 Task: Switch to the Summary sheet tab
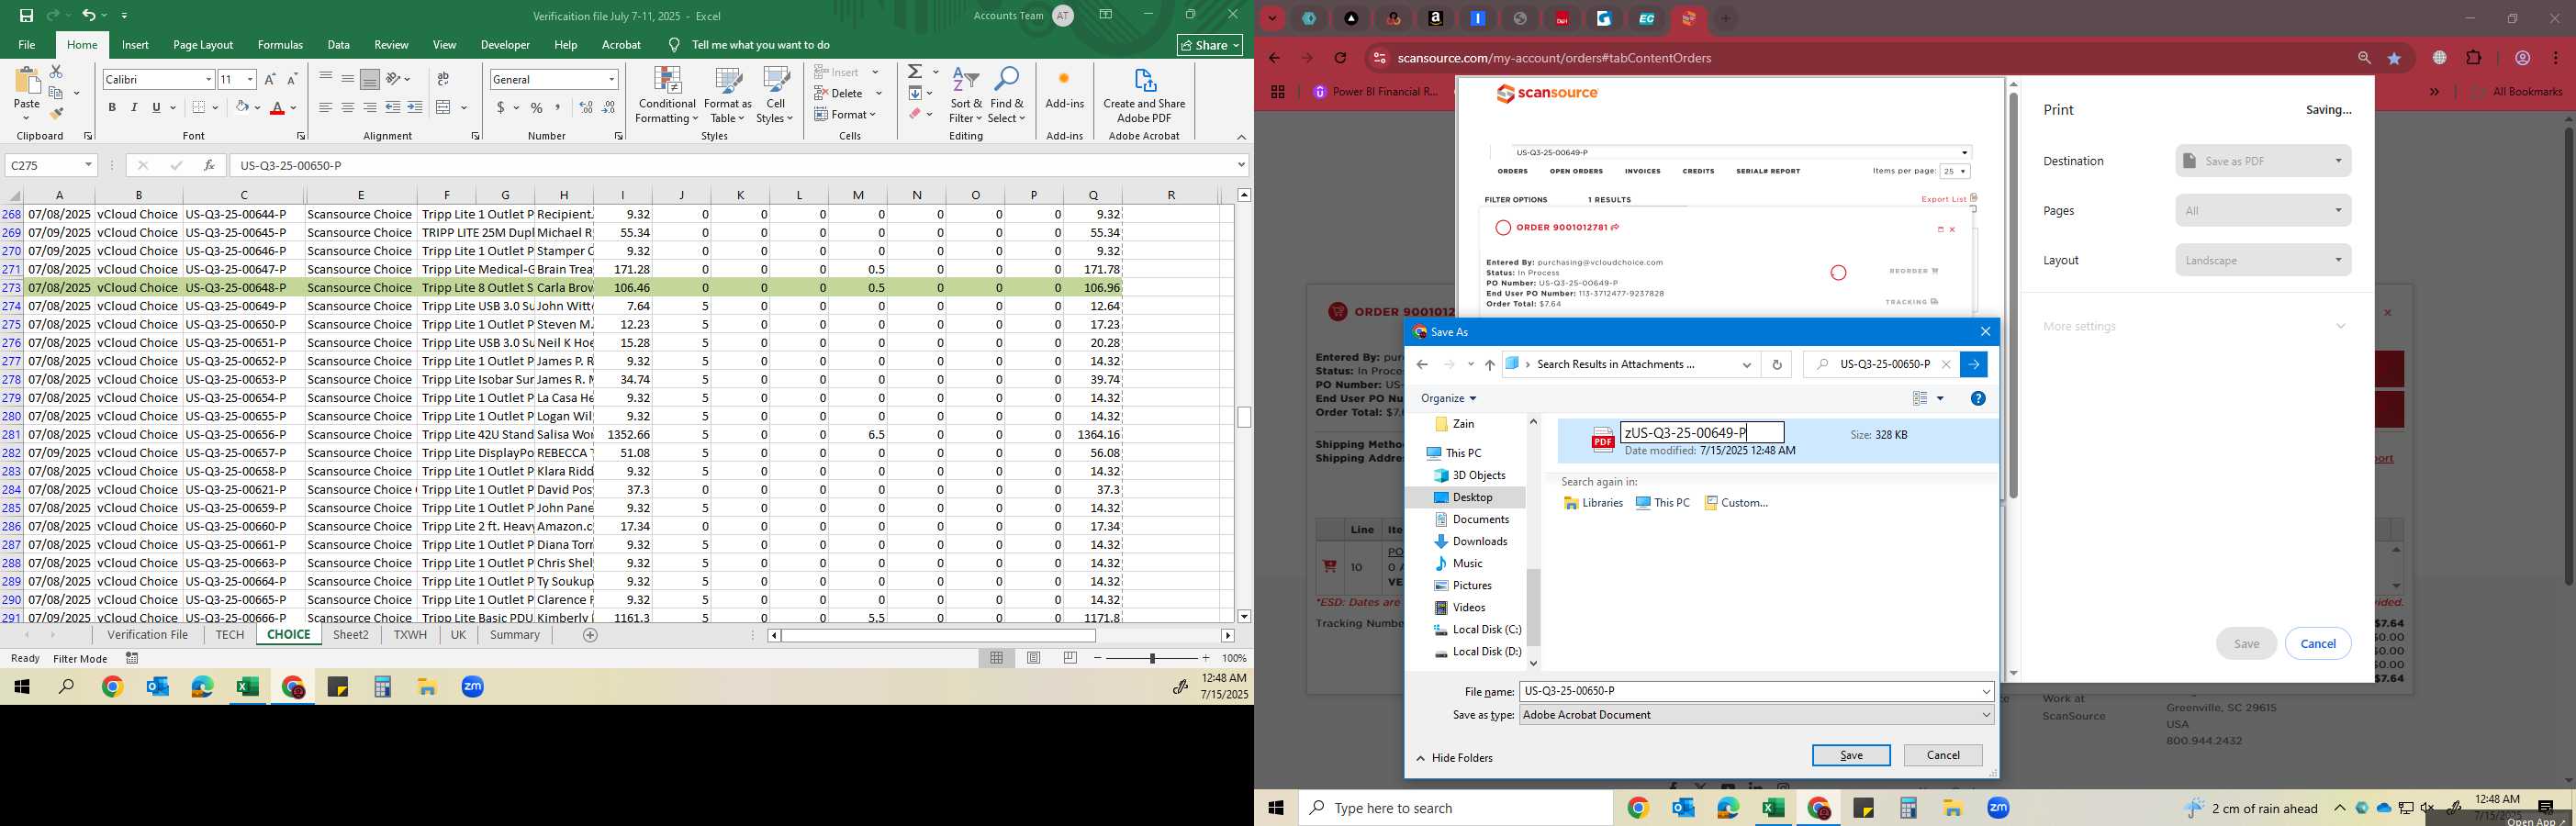(515, 635)
